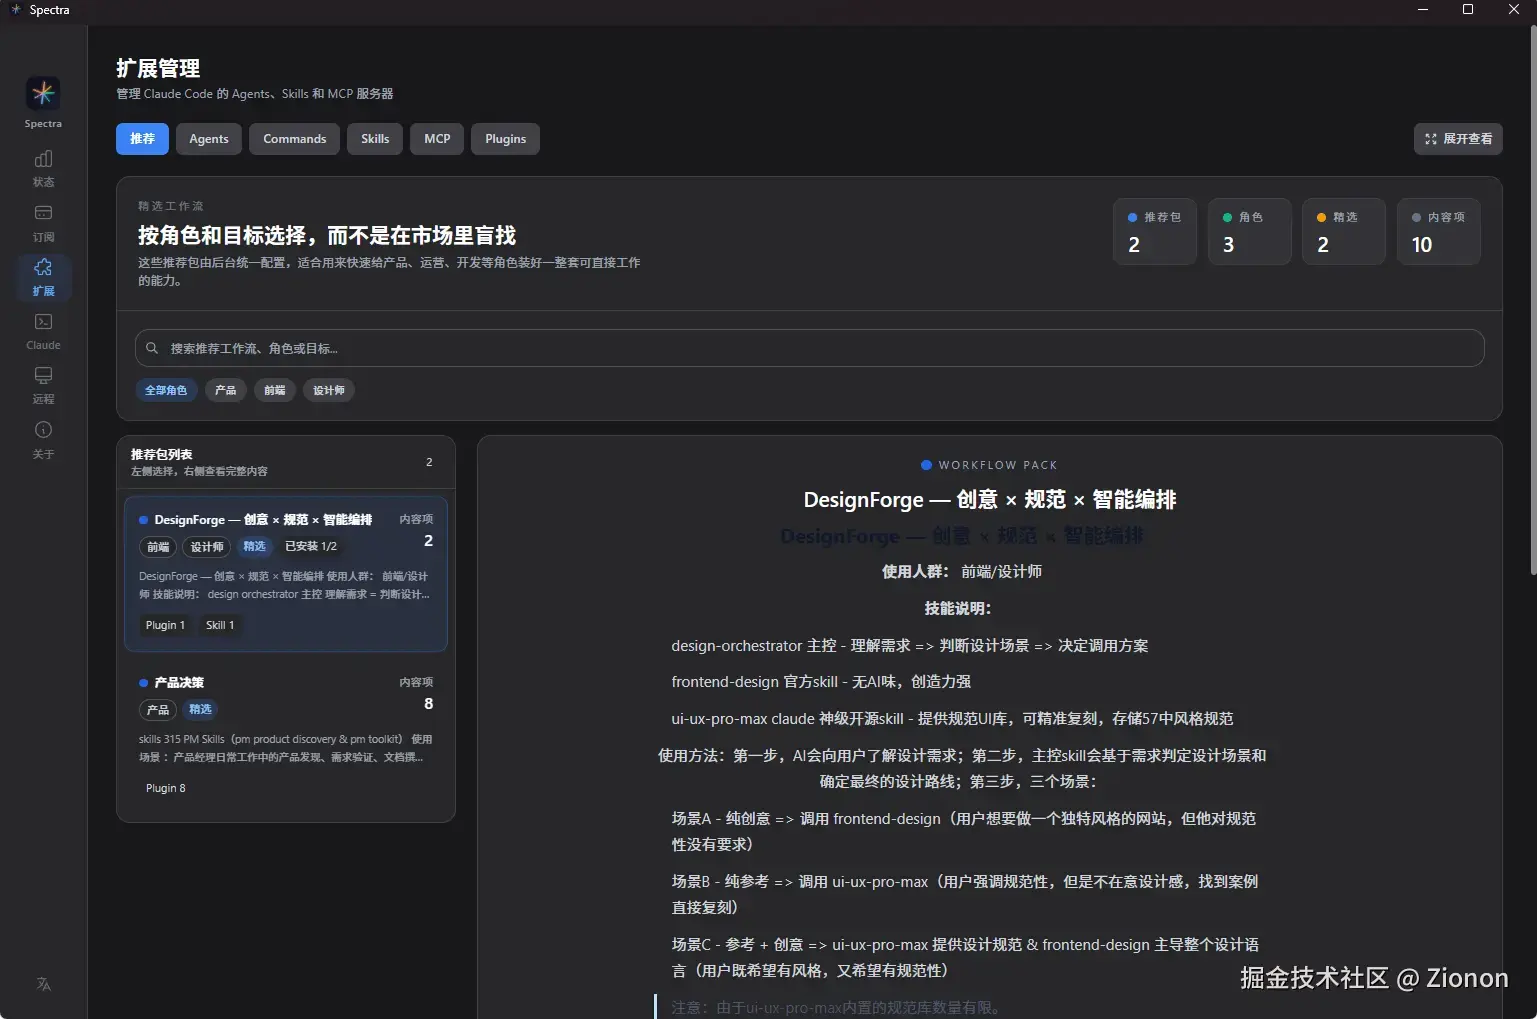Select the 全部角色 filter chip

(x=166, y=390)
